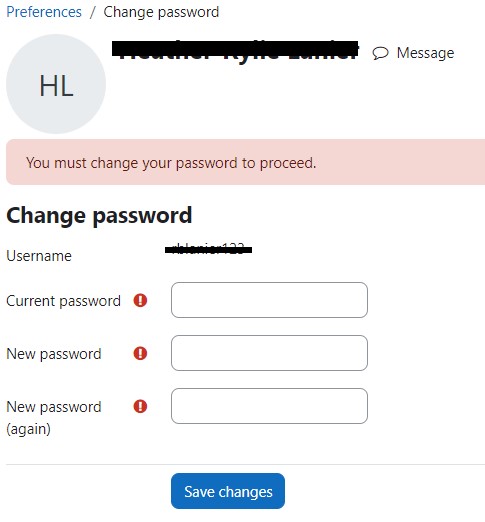Click the required icon beside New password (again)
485x522 pixels.
click(140, 406)
